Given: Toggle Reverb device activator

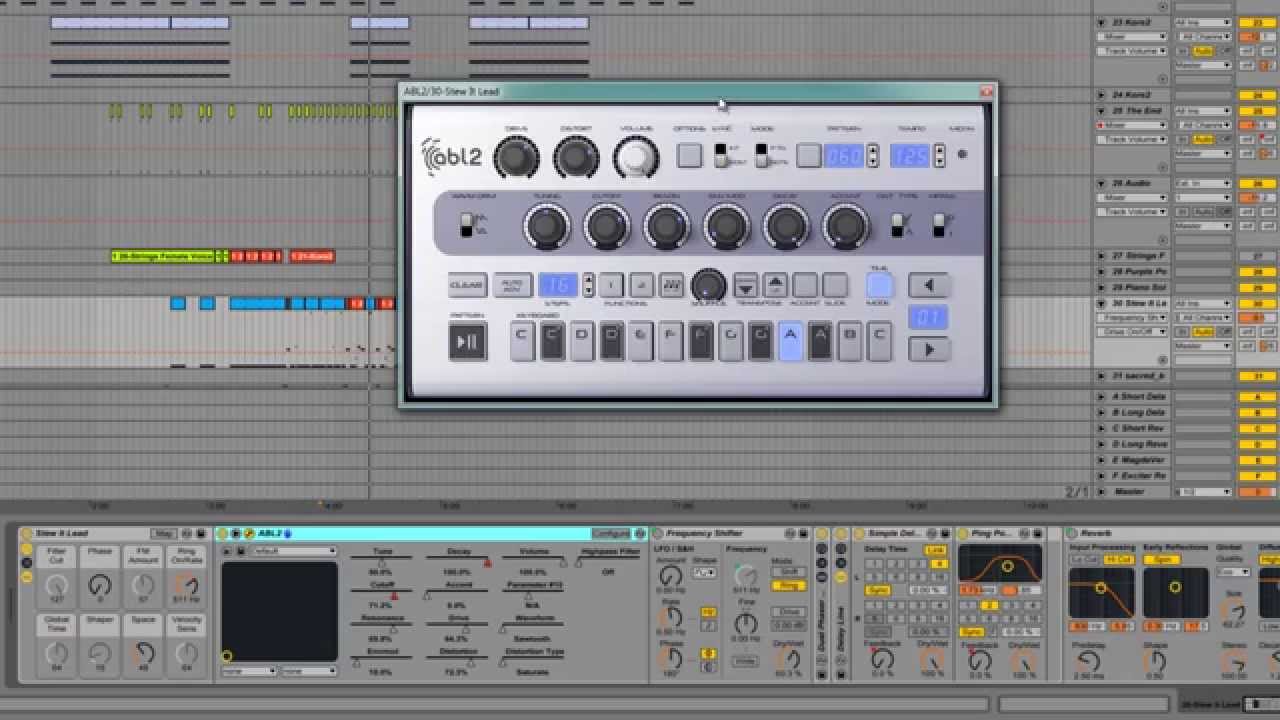Looking at the screenshot, I should (1071, 534).
